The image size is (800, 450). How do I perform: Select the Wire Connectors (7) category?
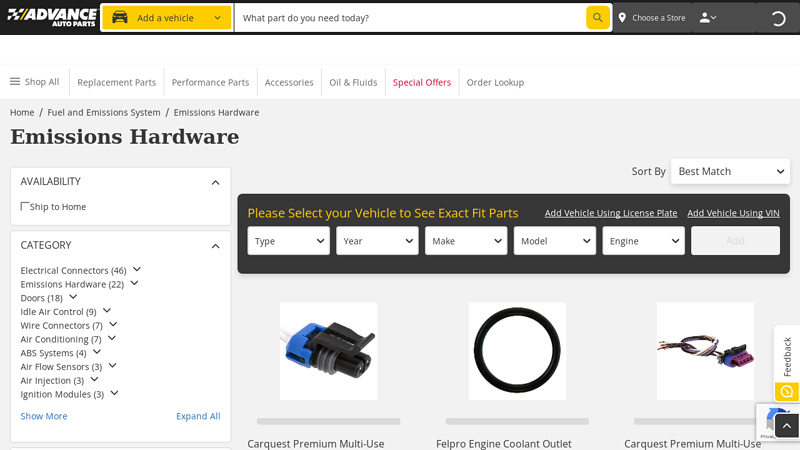coord(62,326)
